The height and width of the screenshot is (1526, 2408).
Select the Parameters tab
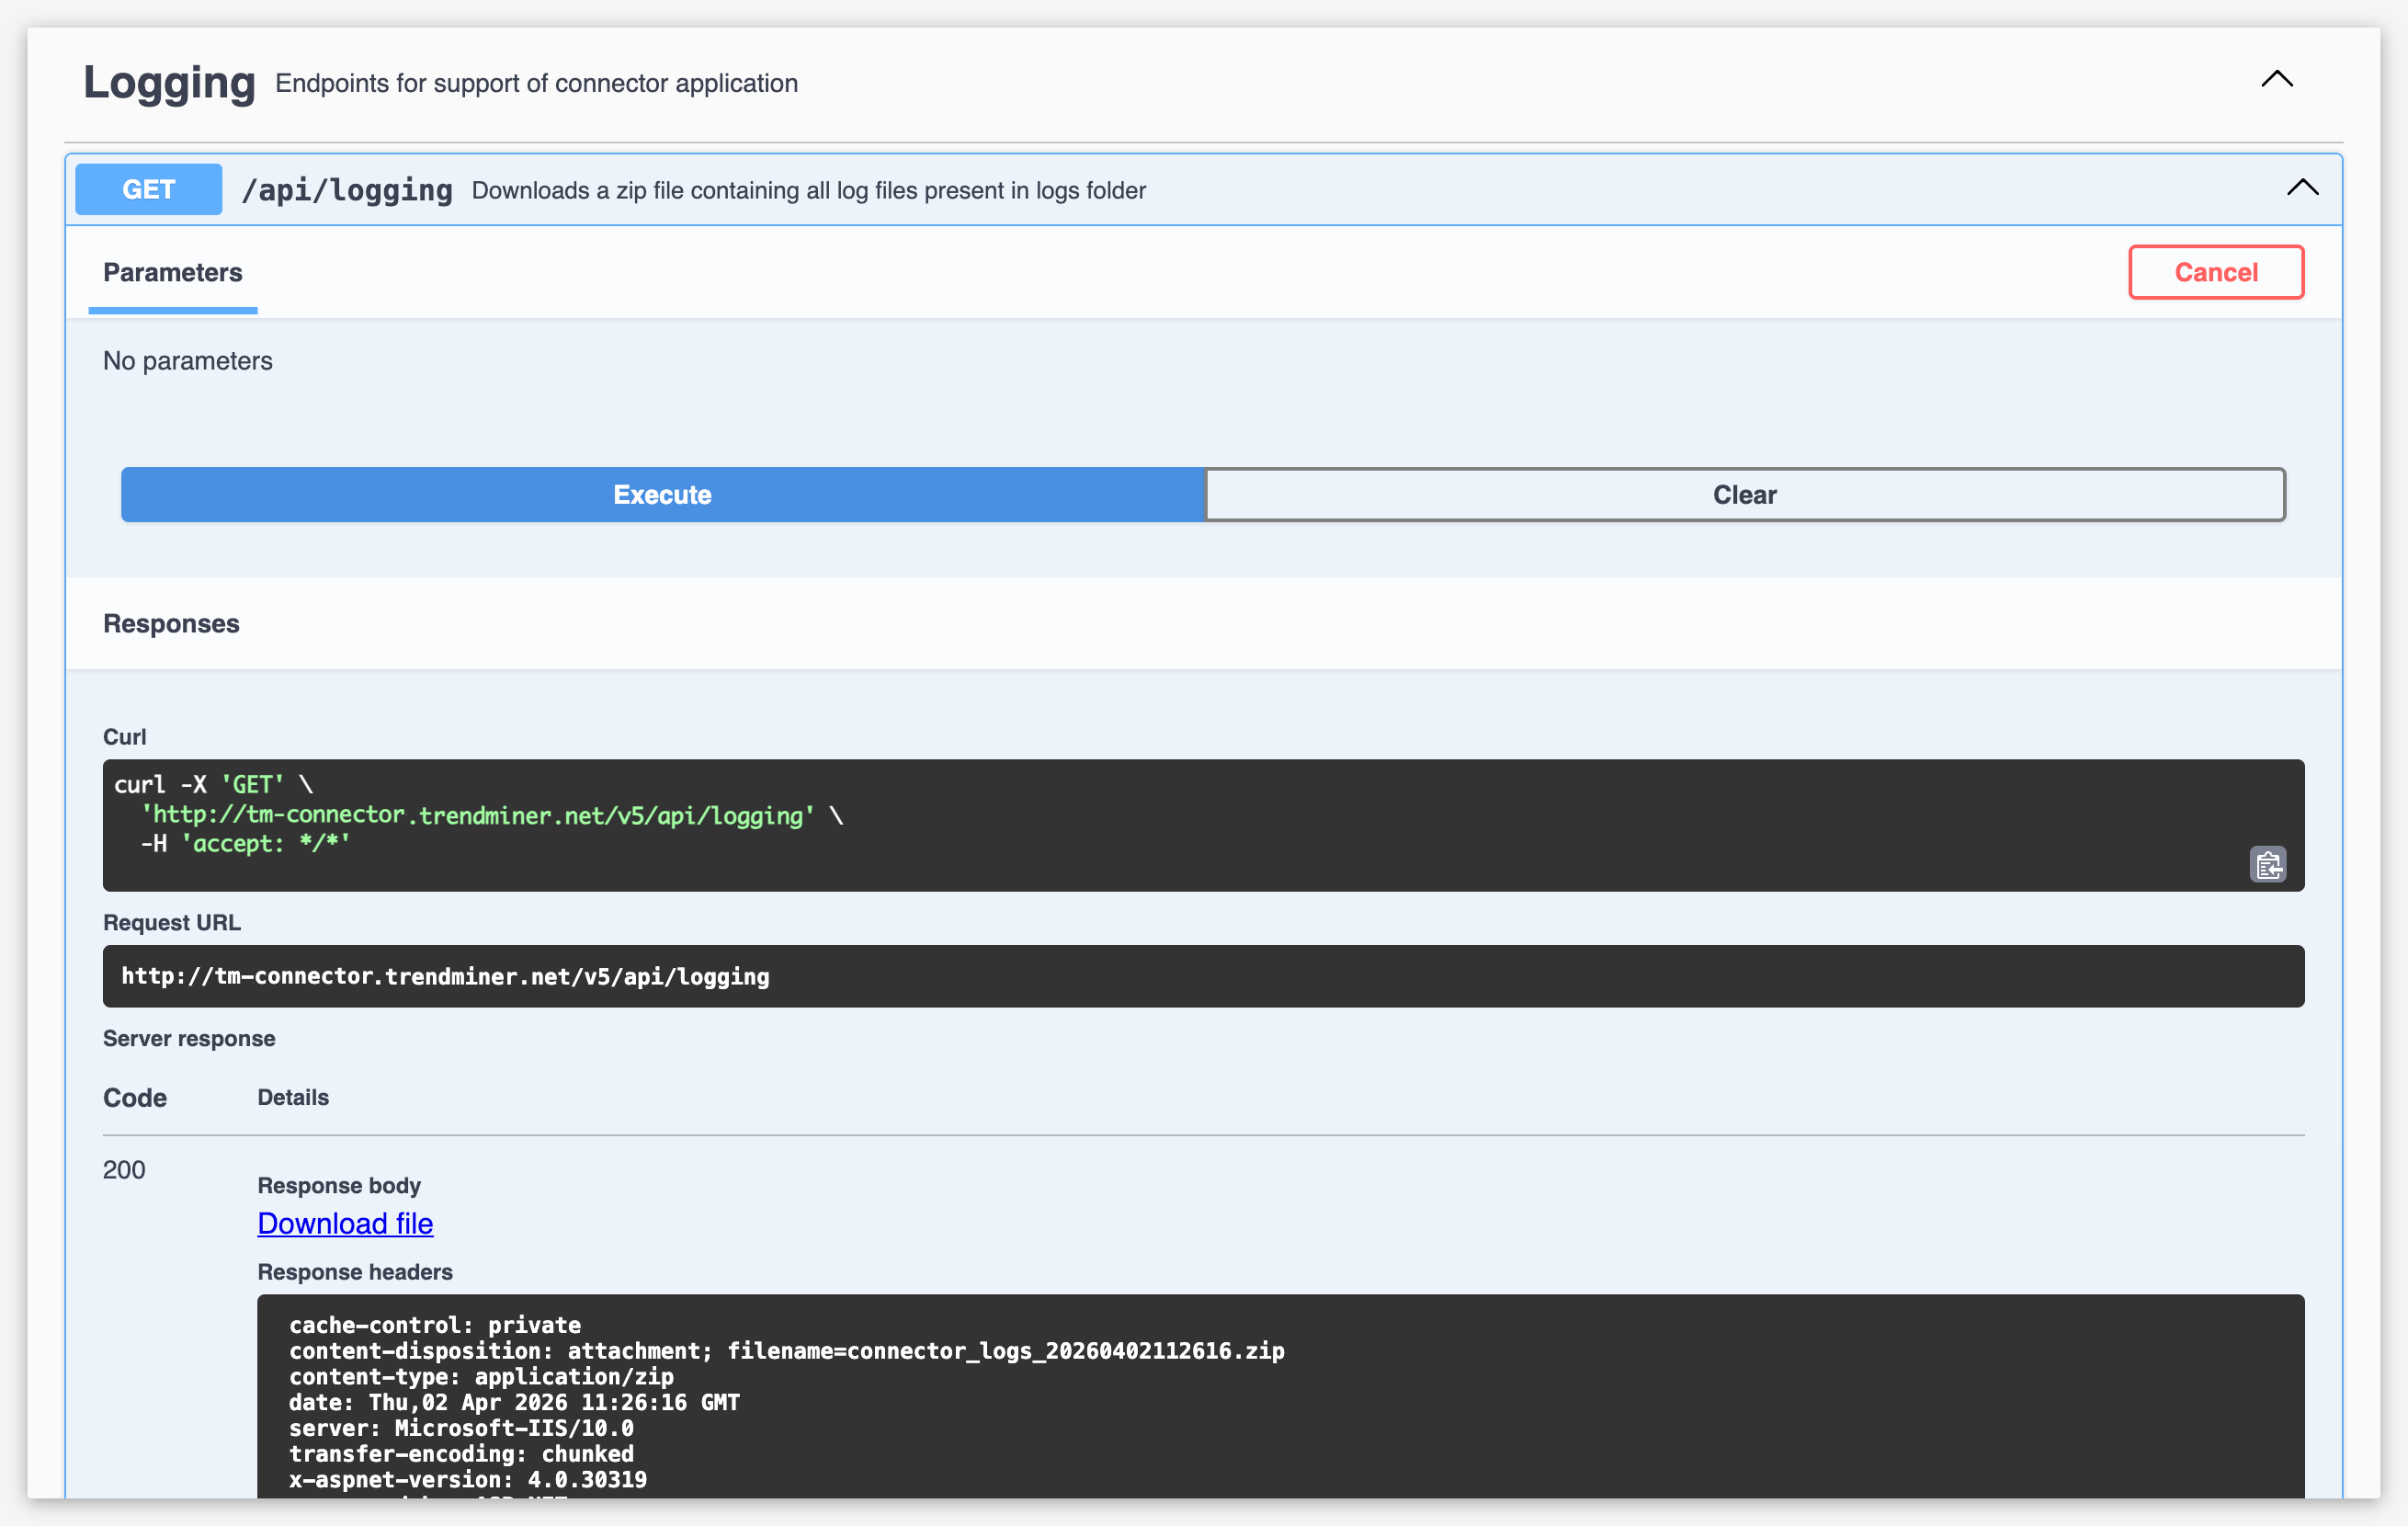pos(172,273)
